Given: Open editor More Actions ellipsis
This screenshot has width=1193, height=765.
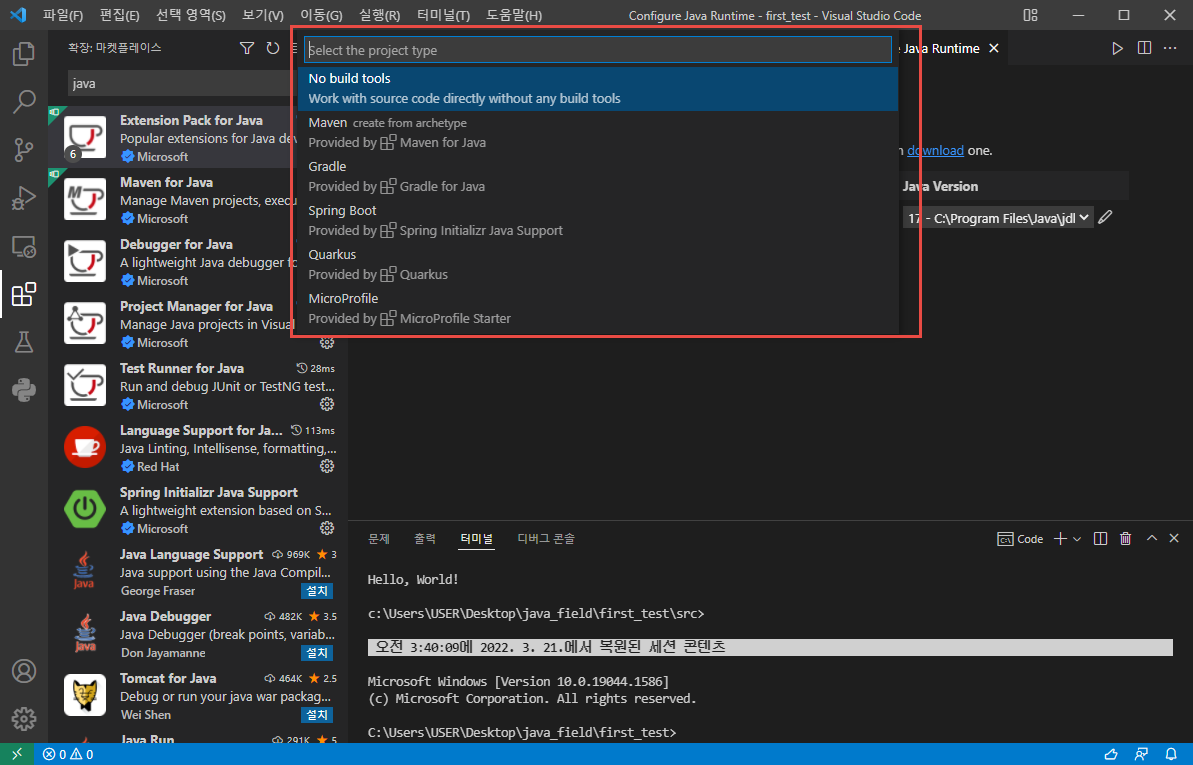Looking at the screenshot, I should coord(1170,48).
